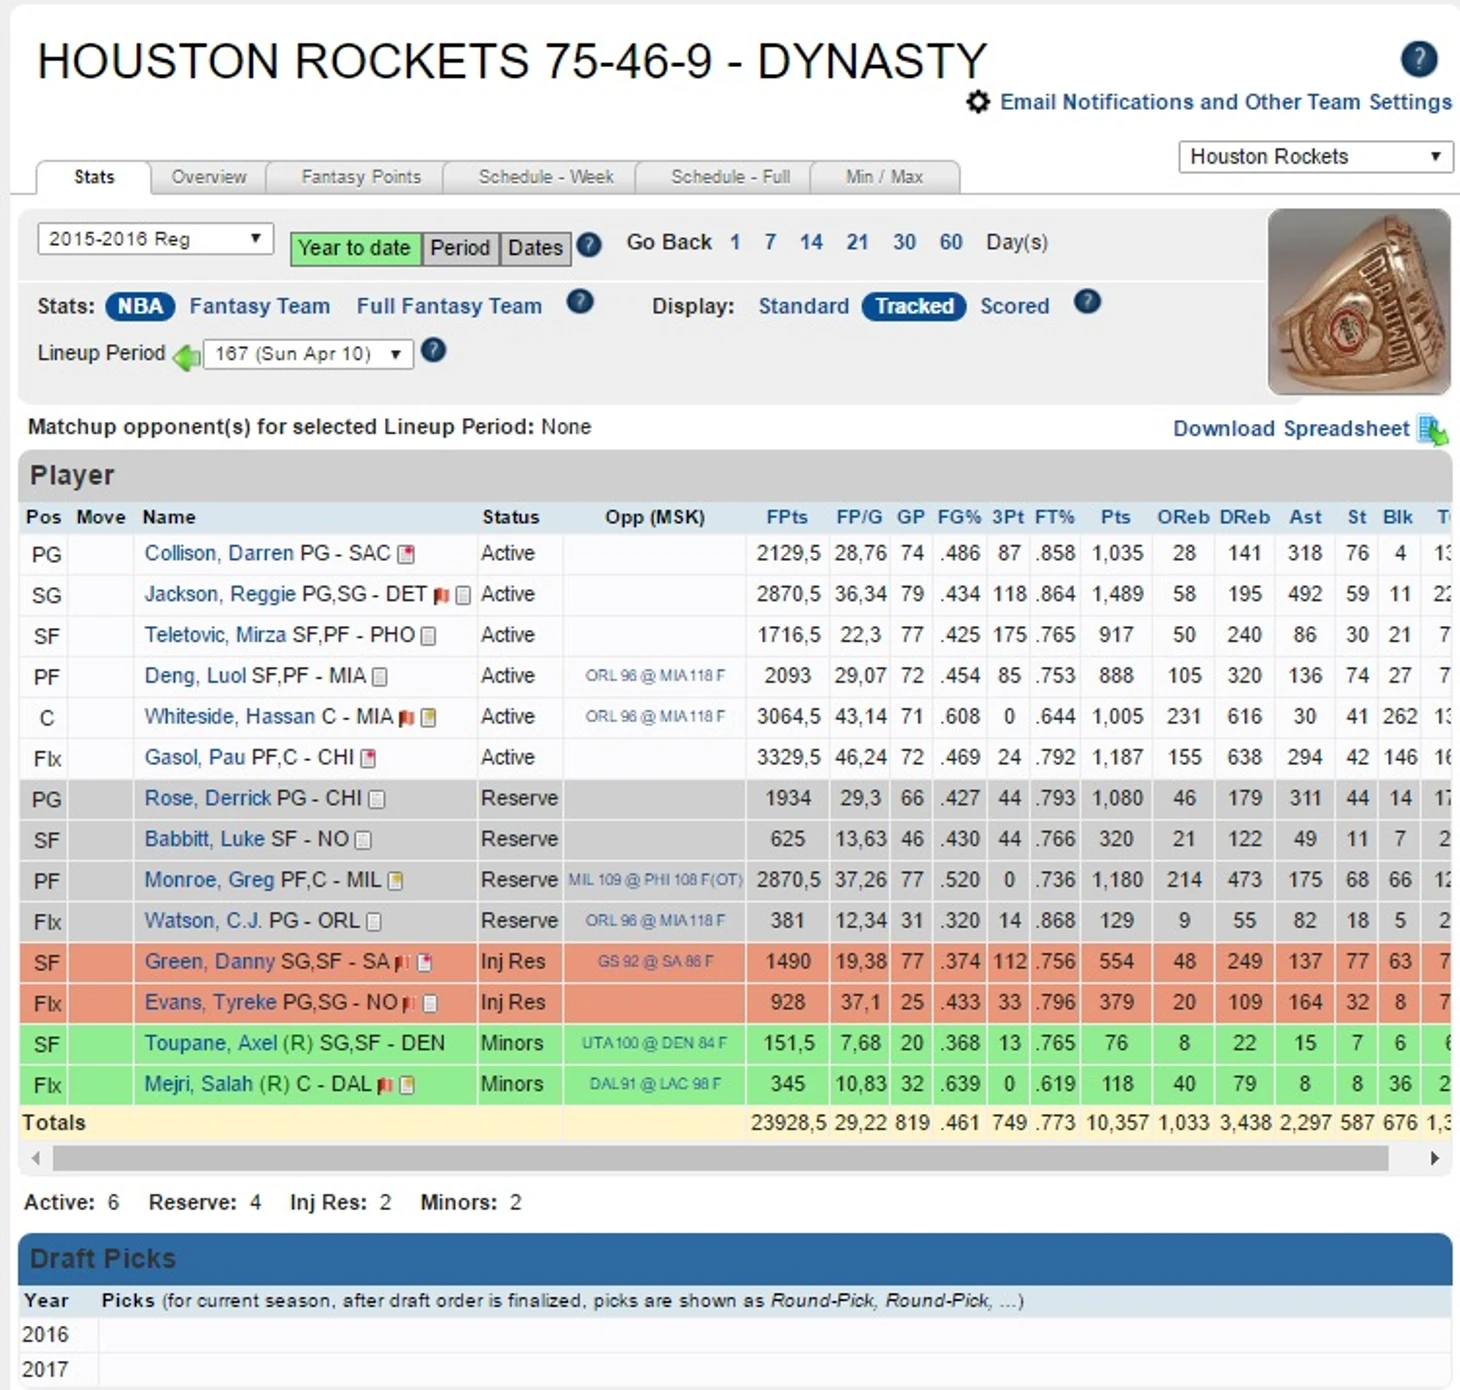Expand the Houston Rockets team selector
The width and height of the screenshot is (1460, 1390).
(1314, 157)
